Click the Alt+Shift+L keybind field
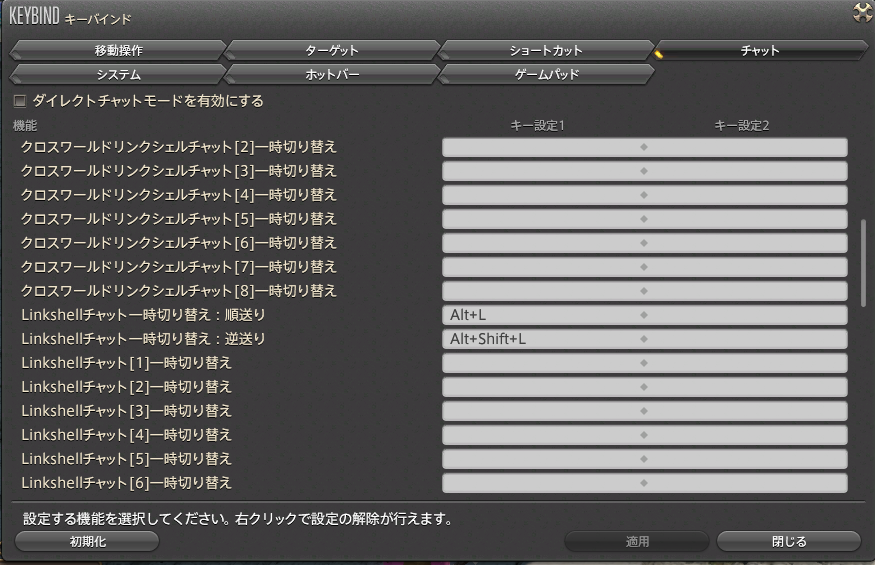 tap(543, 339)
